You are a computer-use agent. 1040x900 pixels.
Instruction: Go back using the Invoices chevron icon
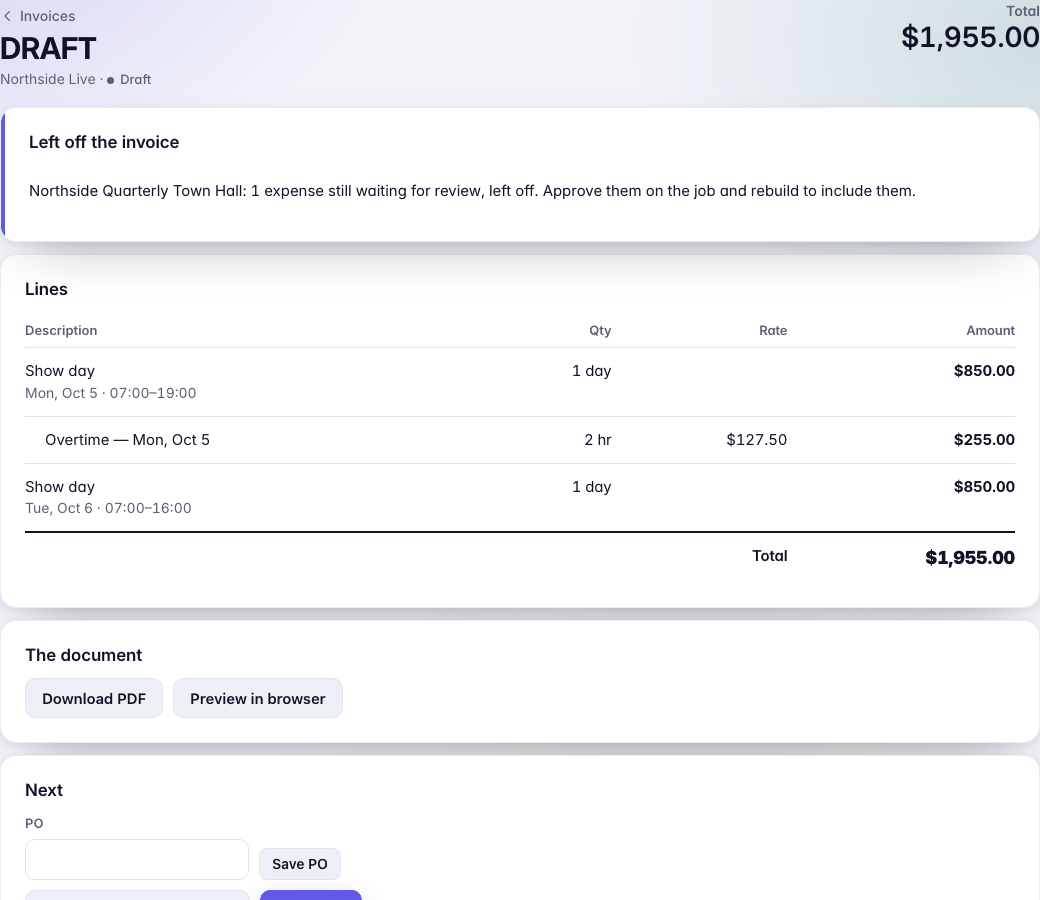7,16
